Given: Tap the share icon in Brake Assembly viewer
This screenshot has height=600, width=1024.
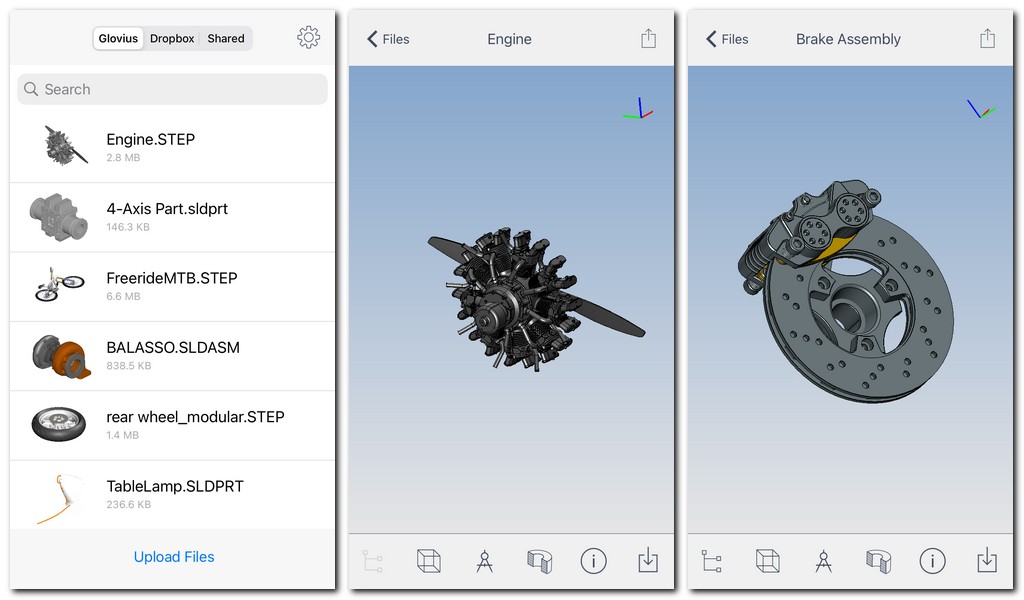Looking at the screenshot, I should coord(987,39).
